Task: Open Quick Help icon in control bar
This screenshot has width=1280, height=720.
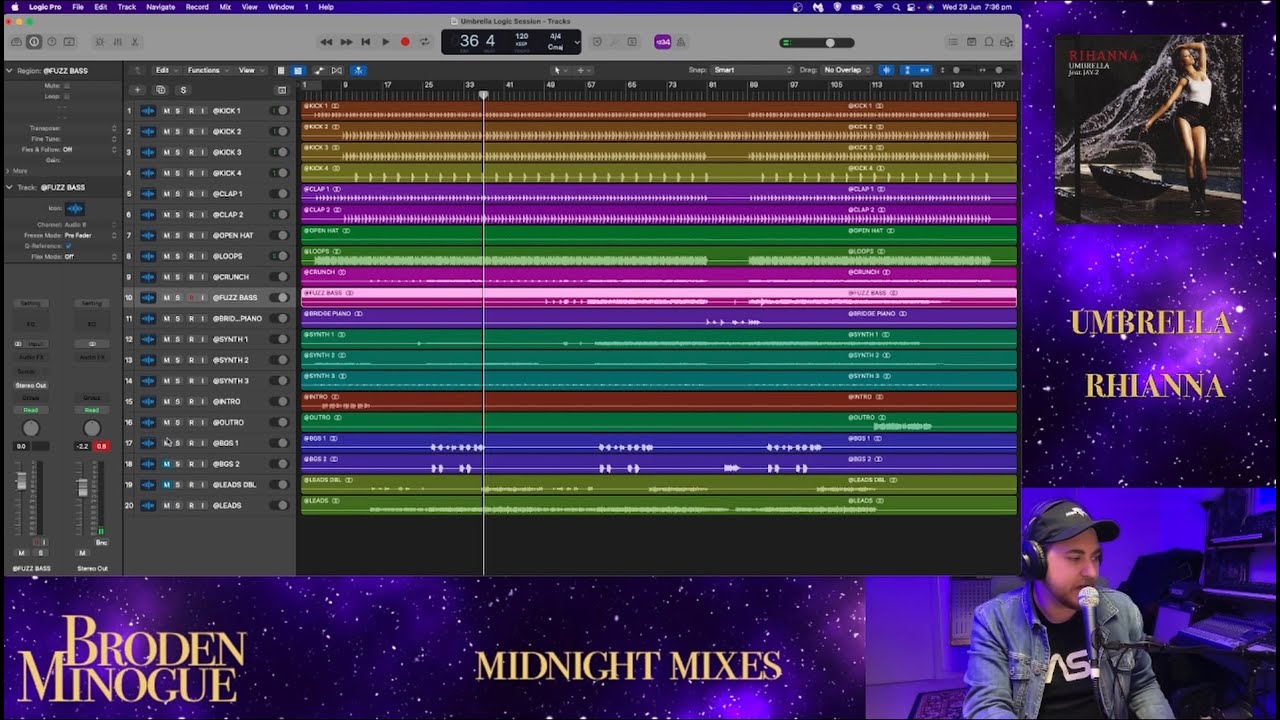Action: pos(51,42)
